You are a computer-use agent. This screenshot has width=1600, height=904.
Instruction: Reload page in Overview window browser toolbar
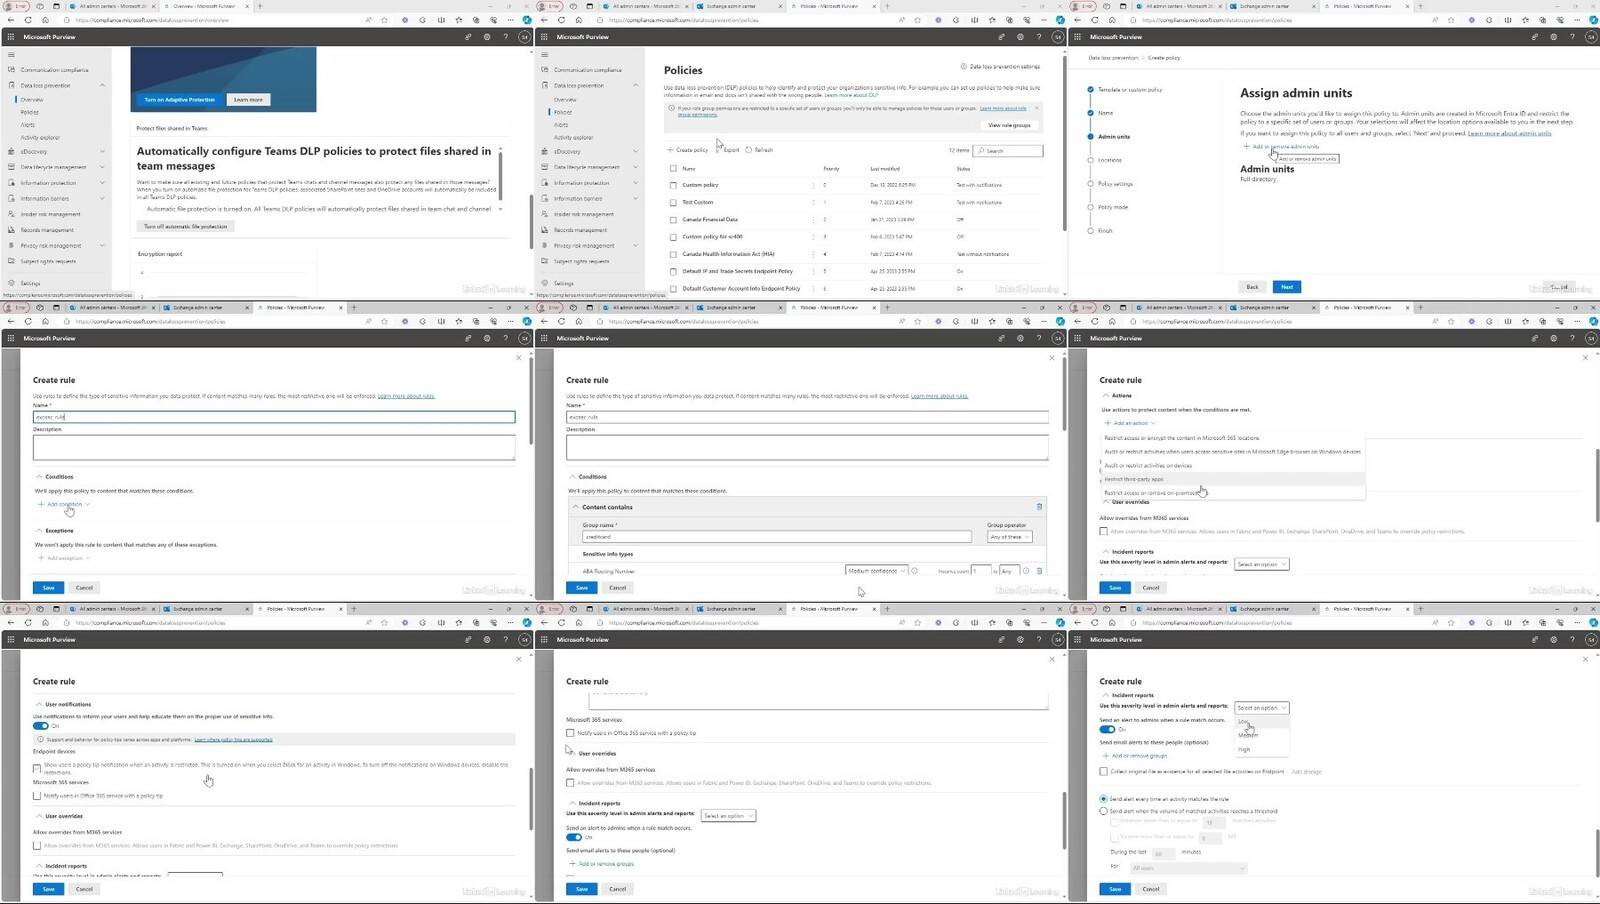coord(27,20)
